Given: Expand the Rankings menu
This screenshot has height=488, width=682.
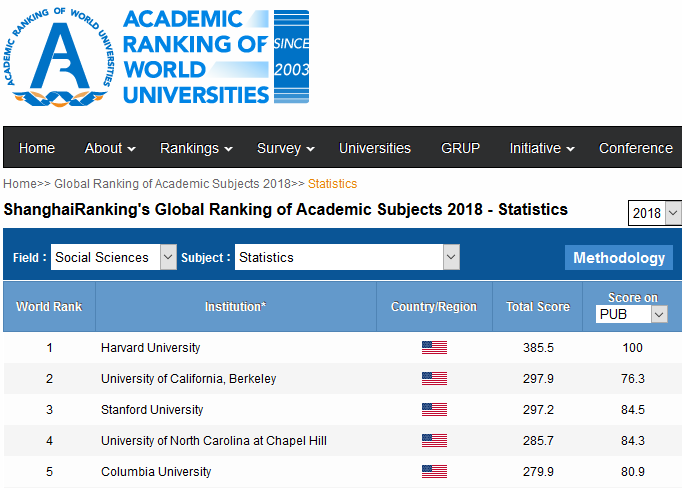Looking at the screenshot, I should [x=196, y=148].
